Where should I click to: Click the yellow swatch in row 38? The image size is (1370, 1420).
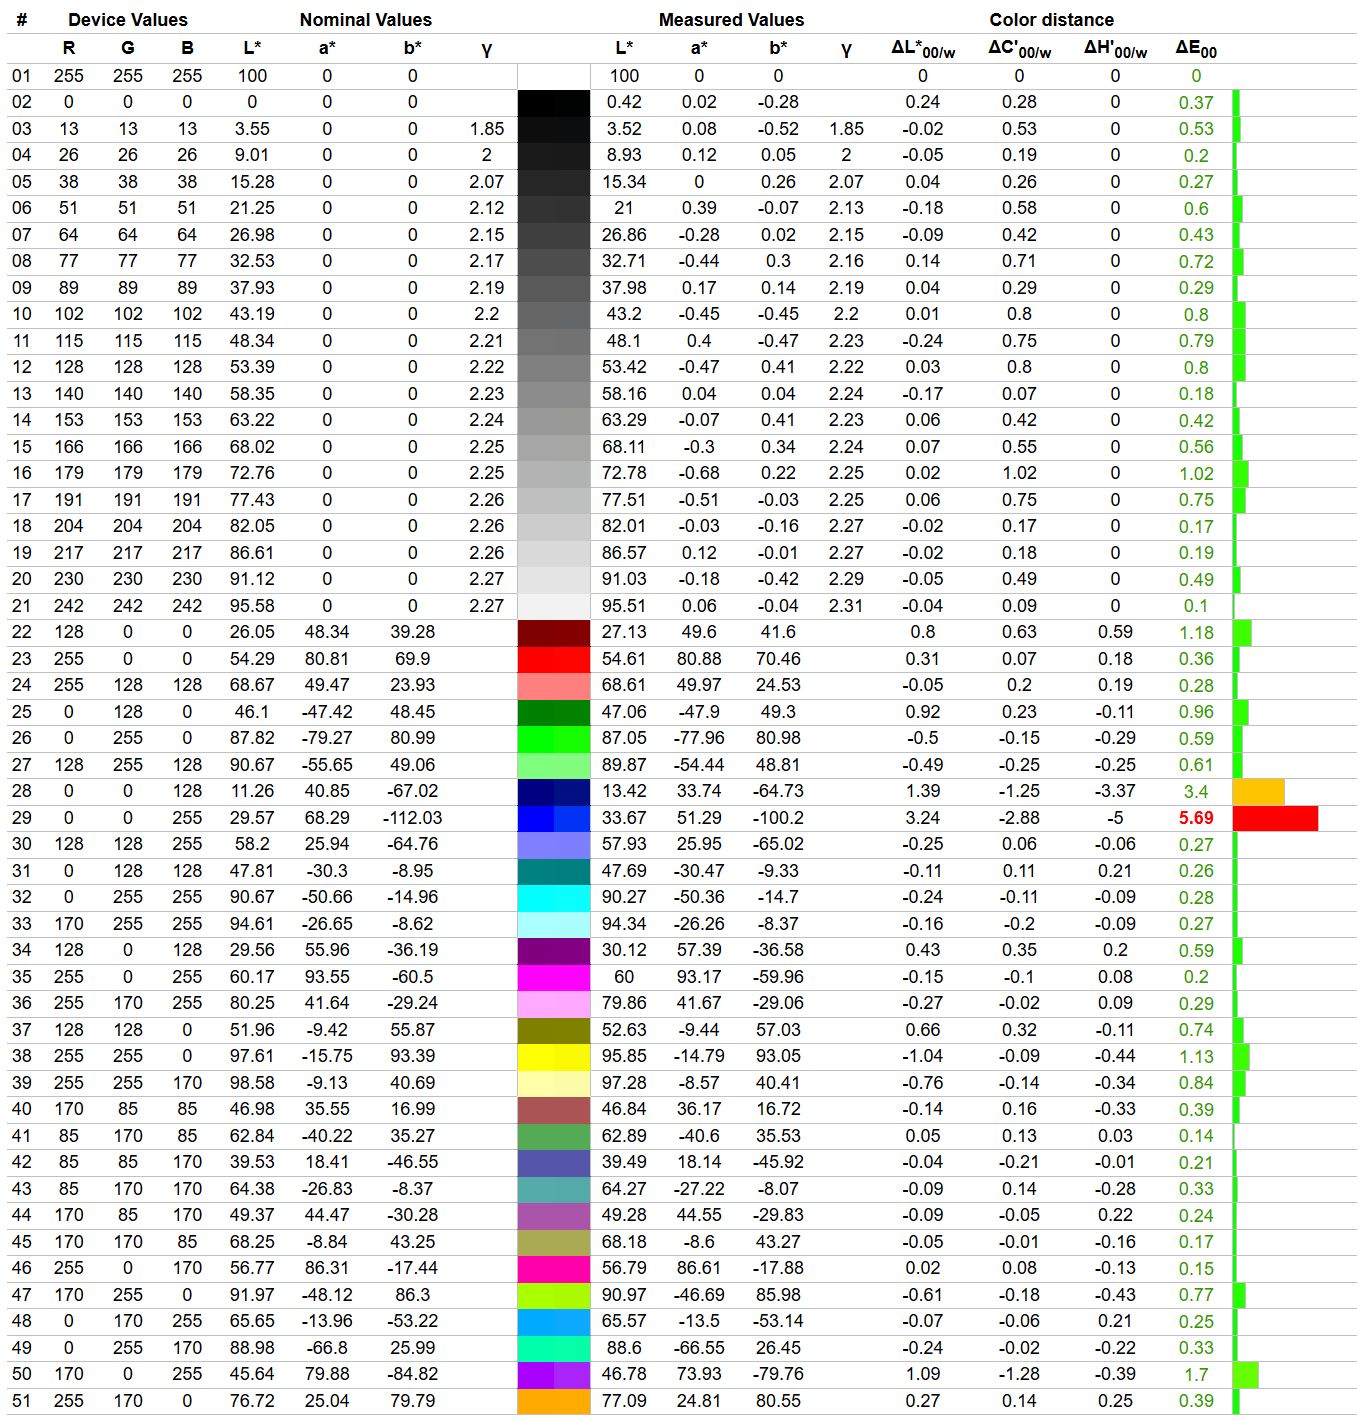(553, 1056)
